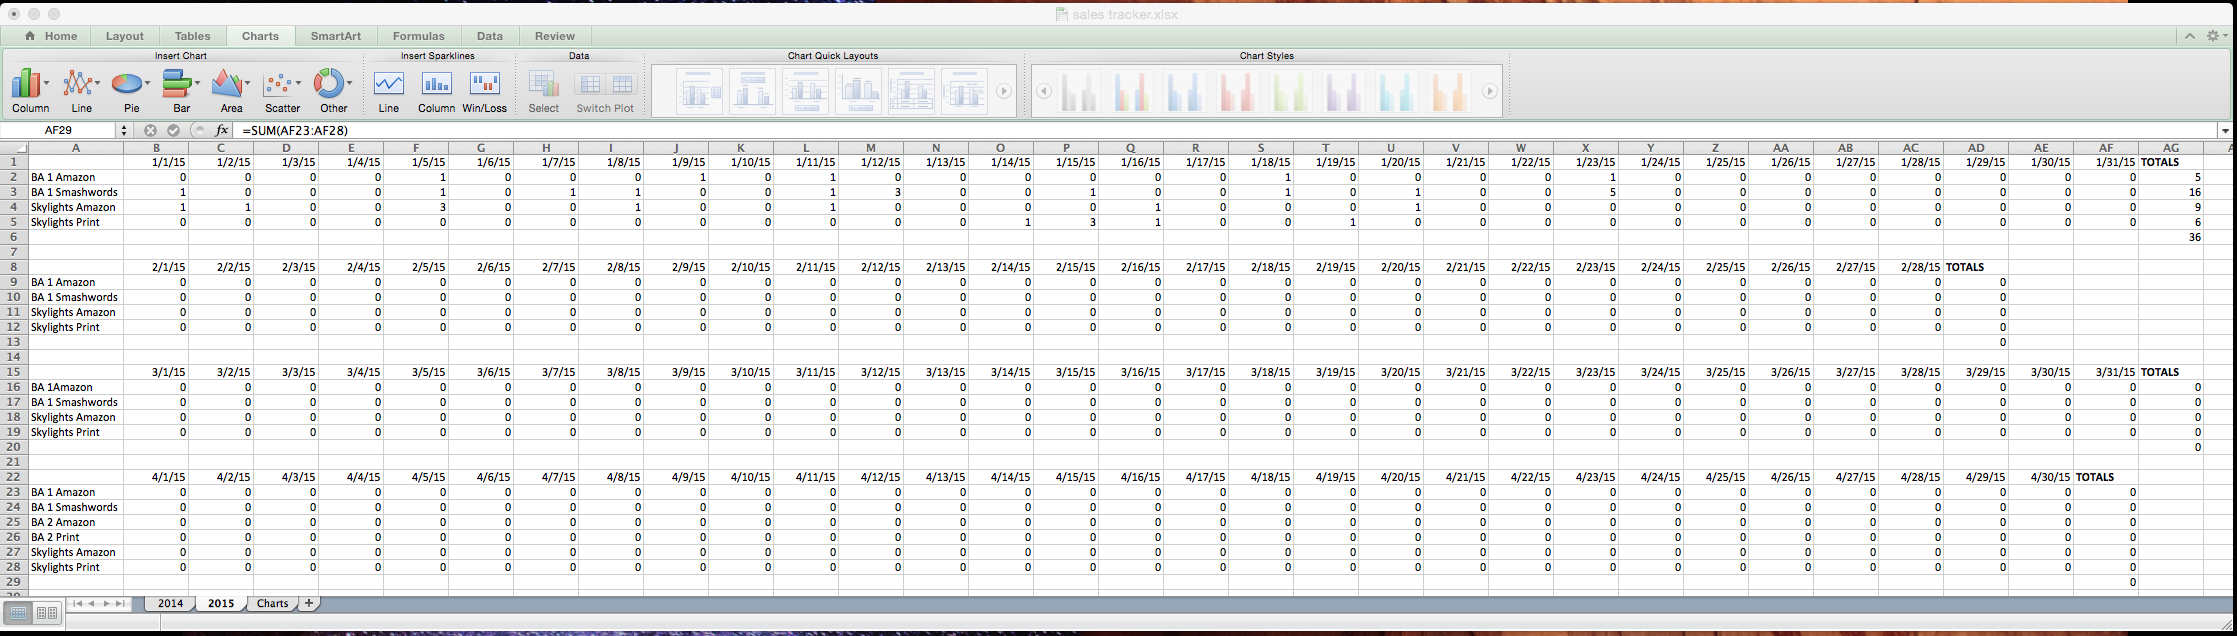Switch to Page Layout view
Image resolution: width=2237 pixels, height=636 pixels.
46,613
